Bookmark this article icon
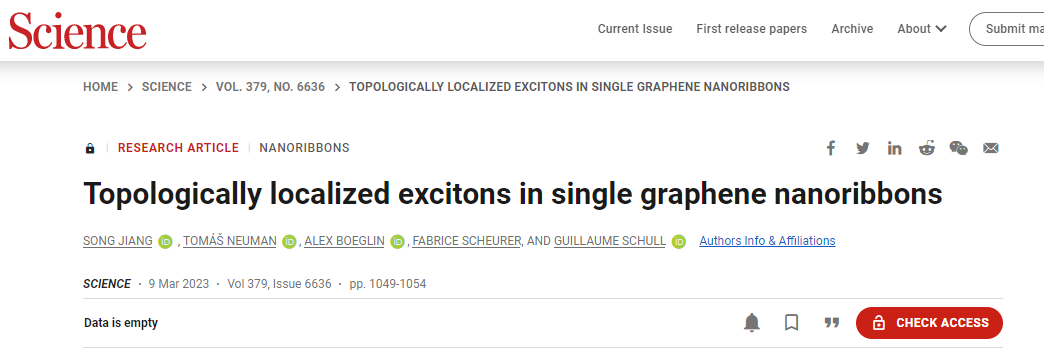This screenshot has width=1044, height=363. (791, 323)
